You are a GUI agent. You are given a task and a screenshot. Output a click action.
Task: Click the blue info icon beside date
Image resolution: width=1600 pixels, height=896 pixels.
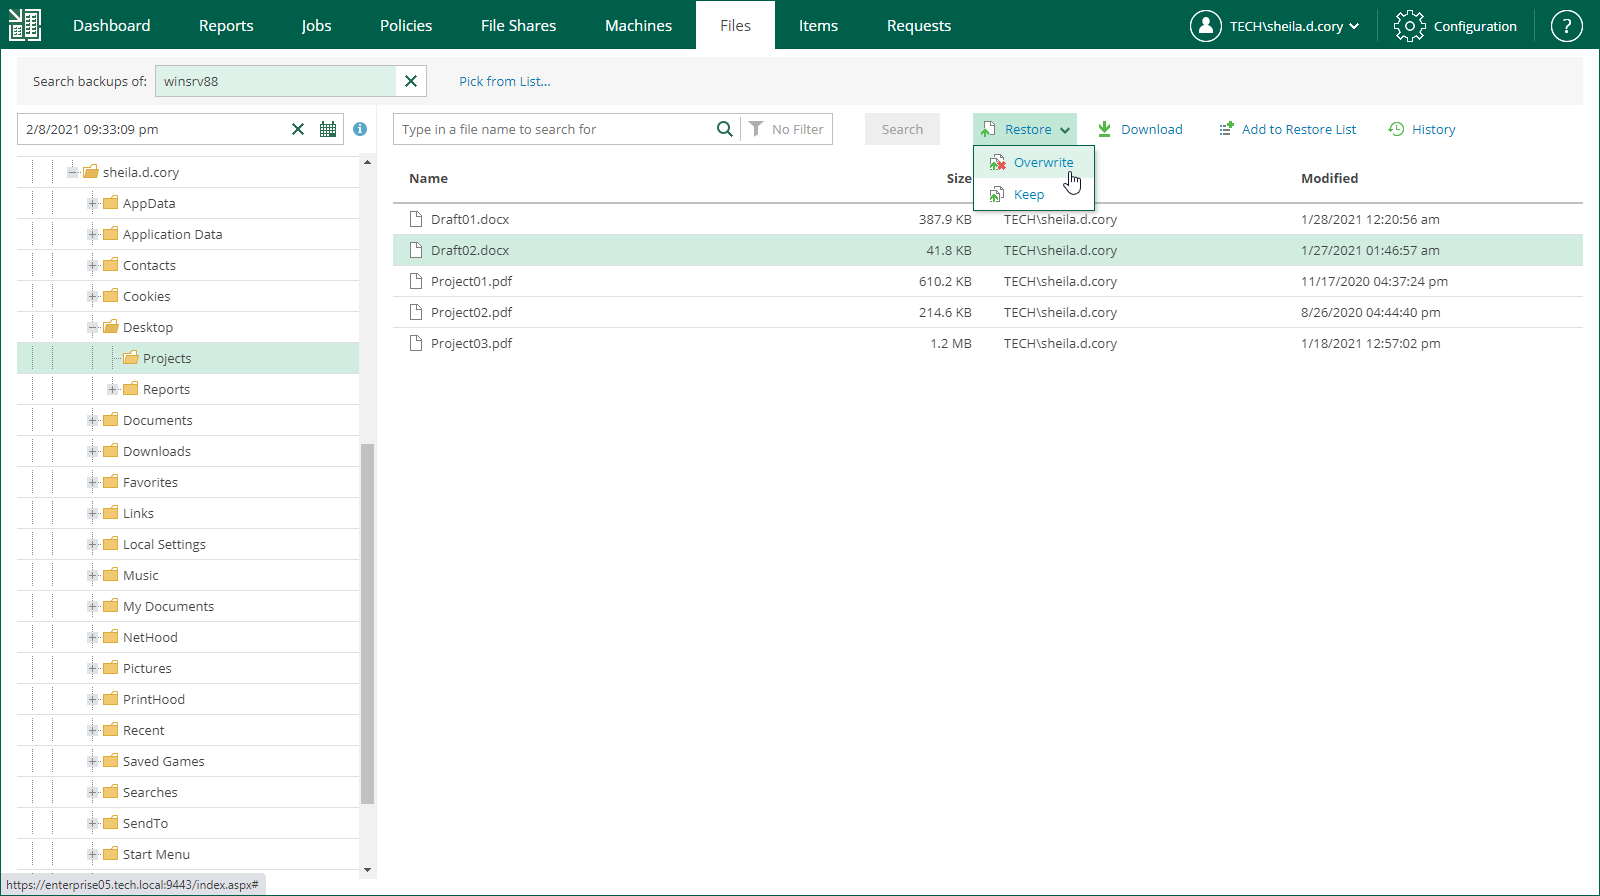coord(360,129)
